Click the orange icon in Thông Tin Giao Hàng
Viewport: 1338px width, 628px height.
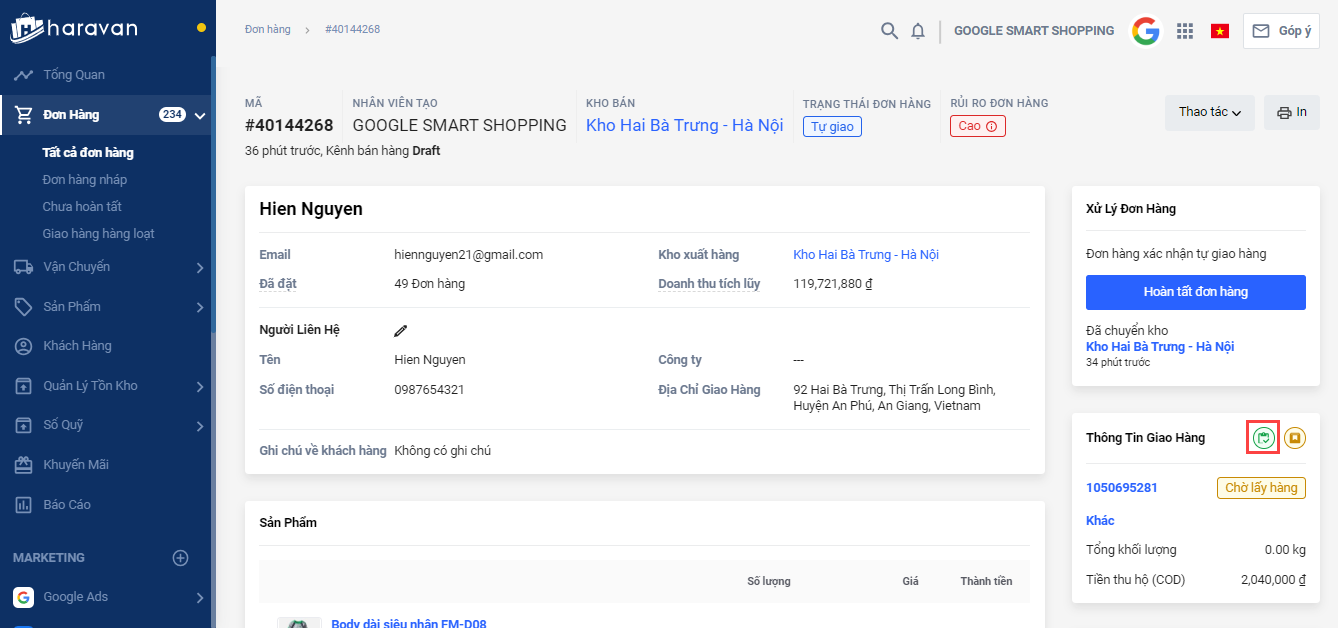(x=1295, y=437)
